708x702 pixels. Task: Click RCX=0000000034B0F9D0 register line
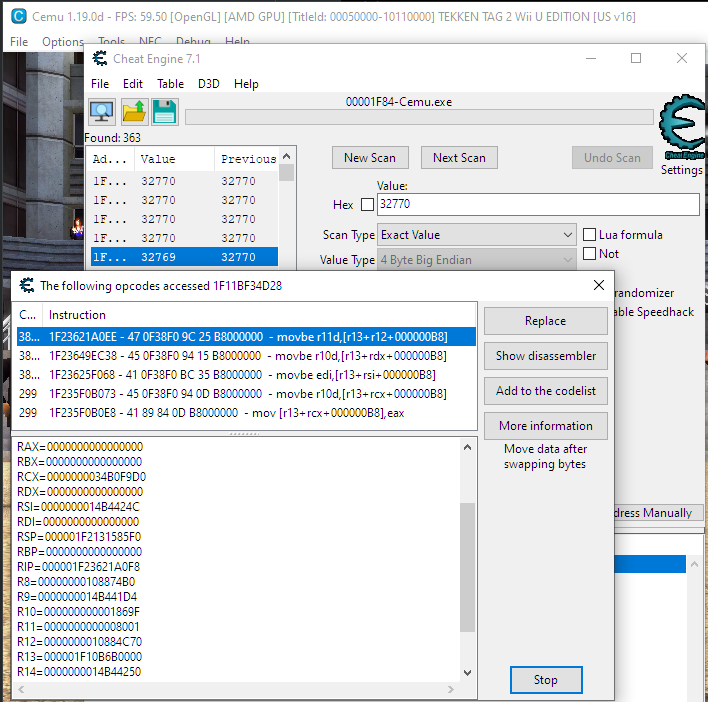pyautogui.click(x=82, y=477)
